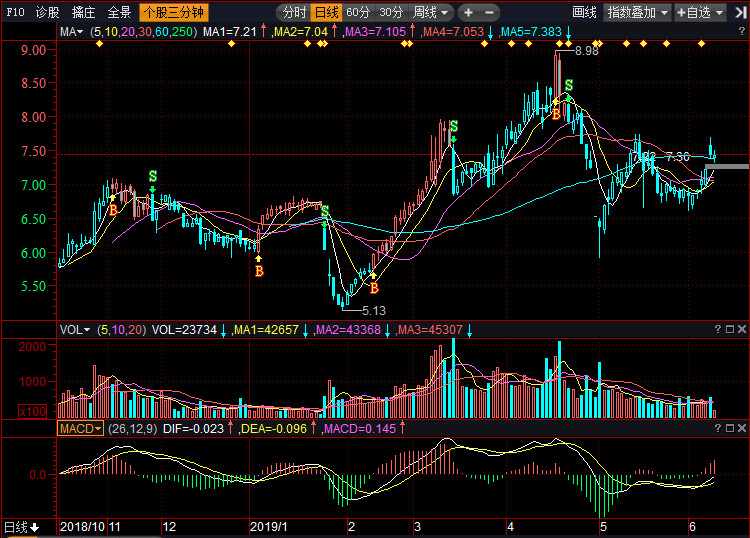Click the x100 volume unit label
The image size is (750, 538).
31,412
